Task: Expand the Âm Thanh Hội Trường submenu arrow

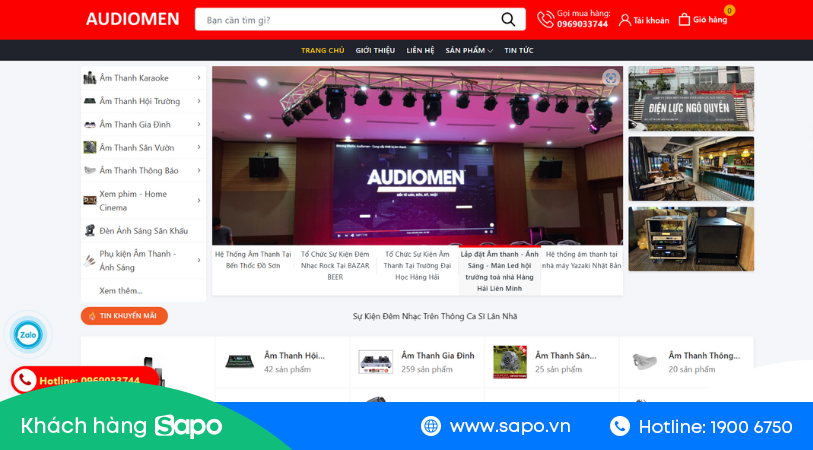Action: (199, 101)
